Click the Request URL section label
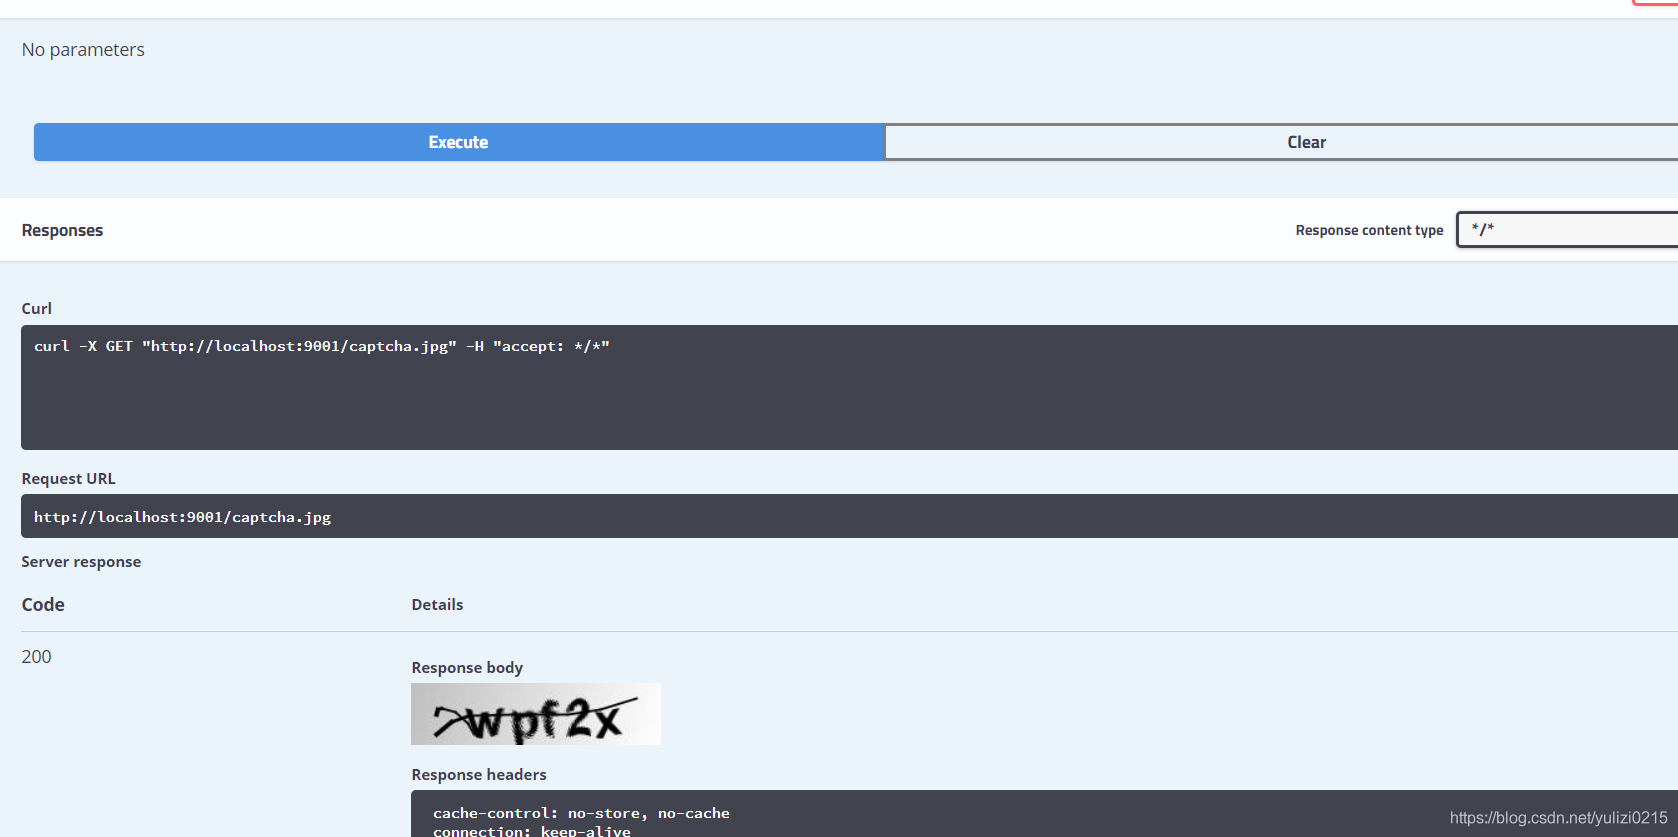1678x837 pixels. [x=68, y=479]
